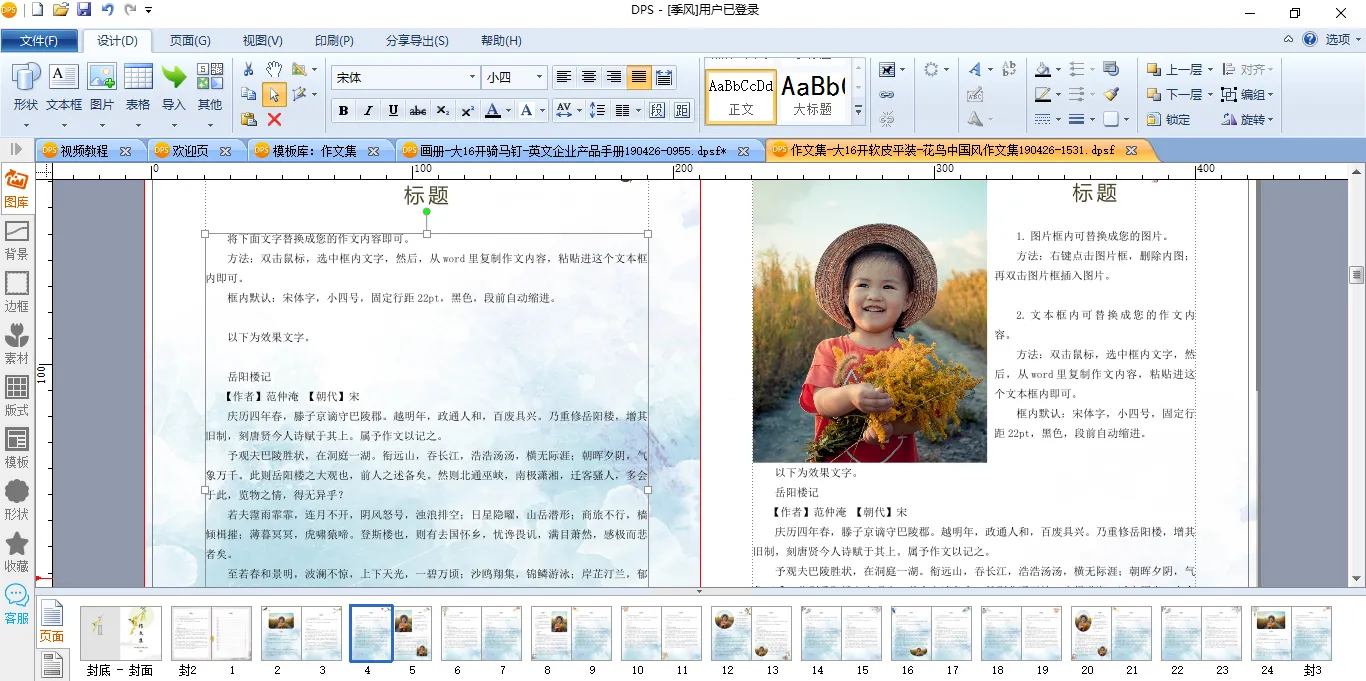Open the 页面(G) ribbon tab

click(x=189, y=40)
